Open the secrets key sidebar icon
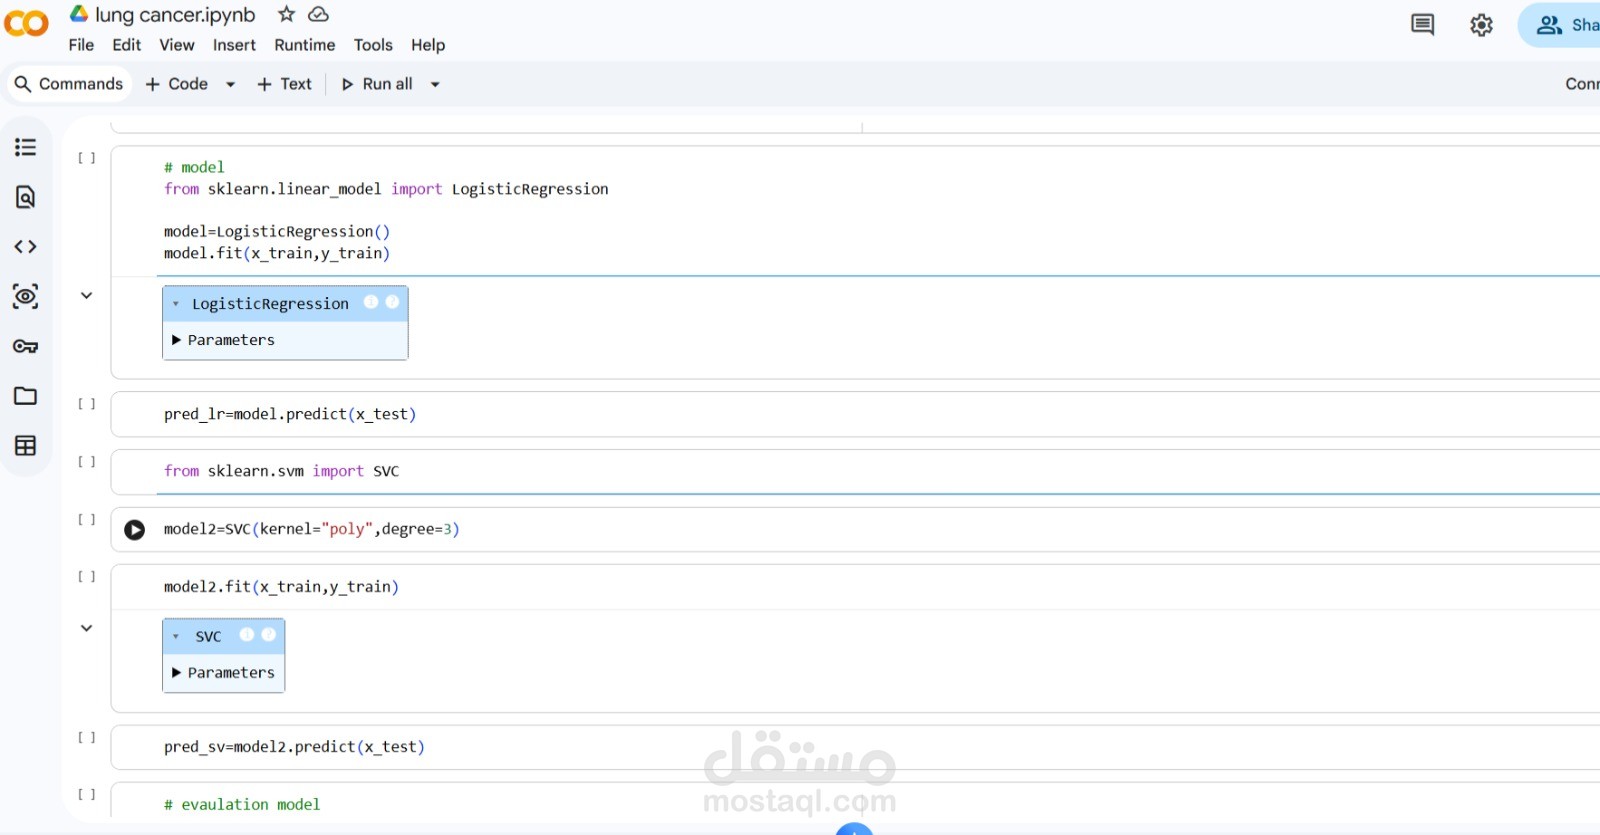The width and height of the screenshot is (1600, 835). click(26, 346)
